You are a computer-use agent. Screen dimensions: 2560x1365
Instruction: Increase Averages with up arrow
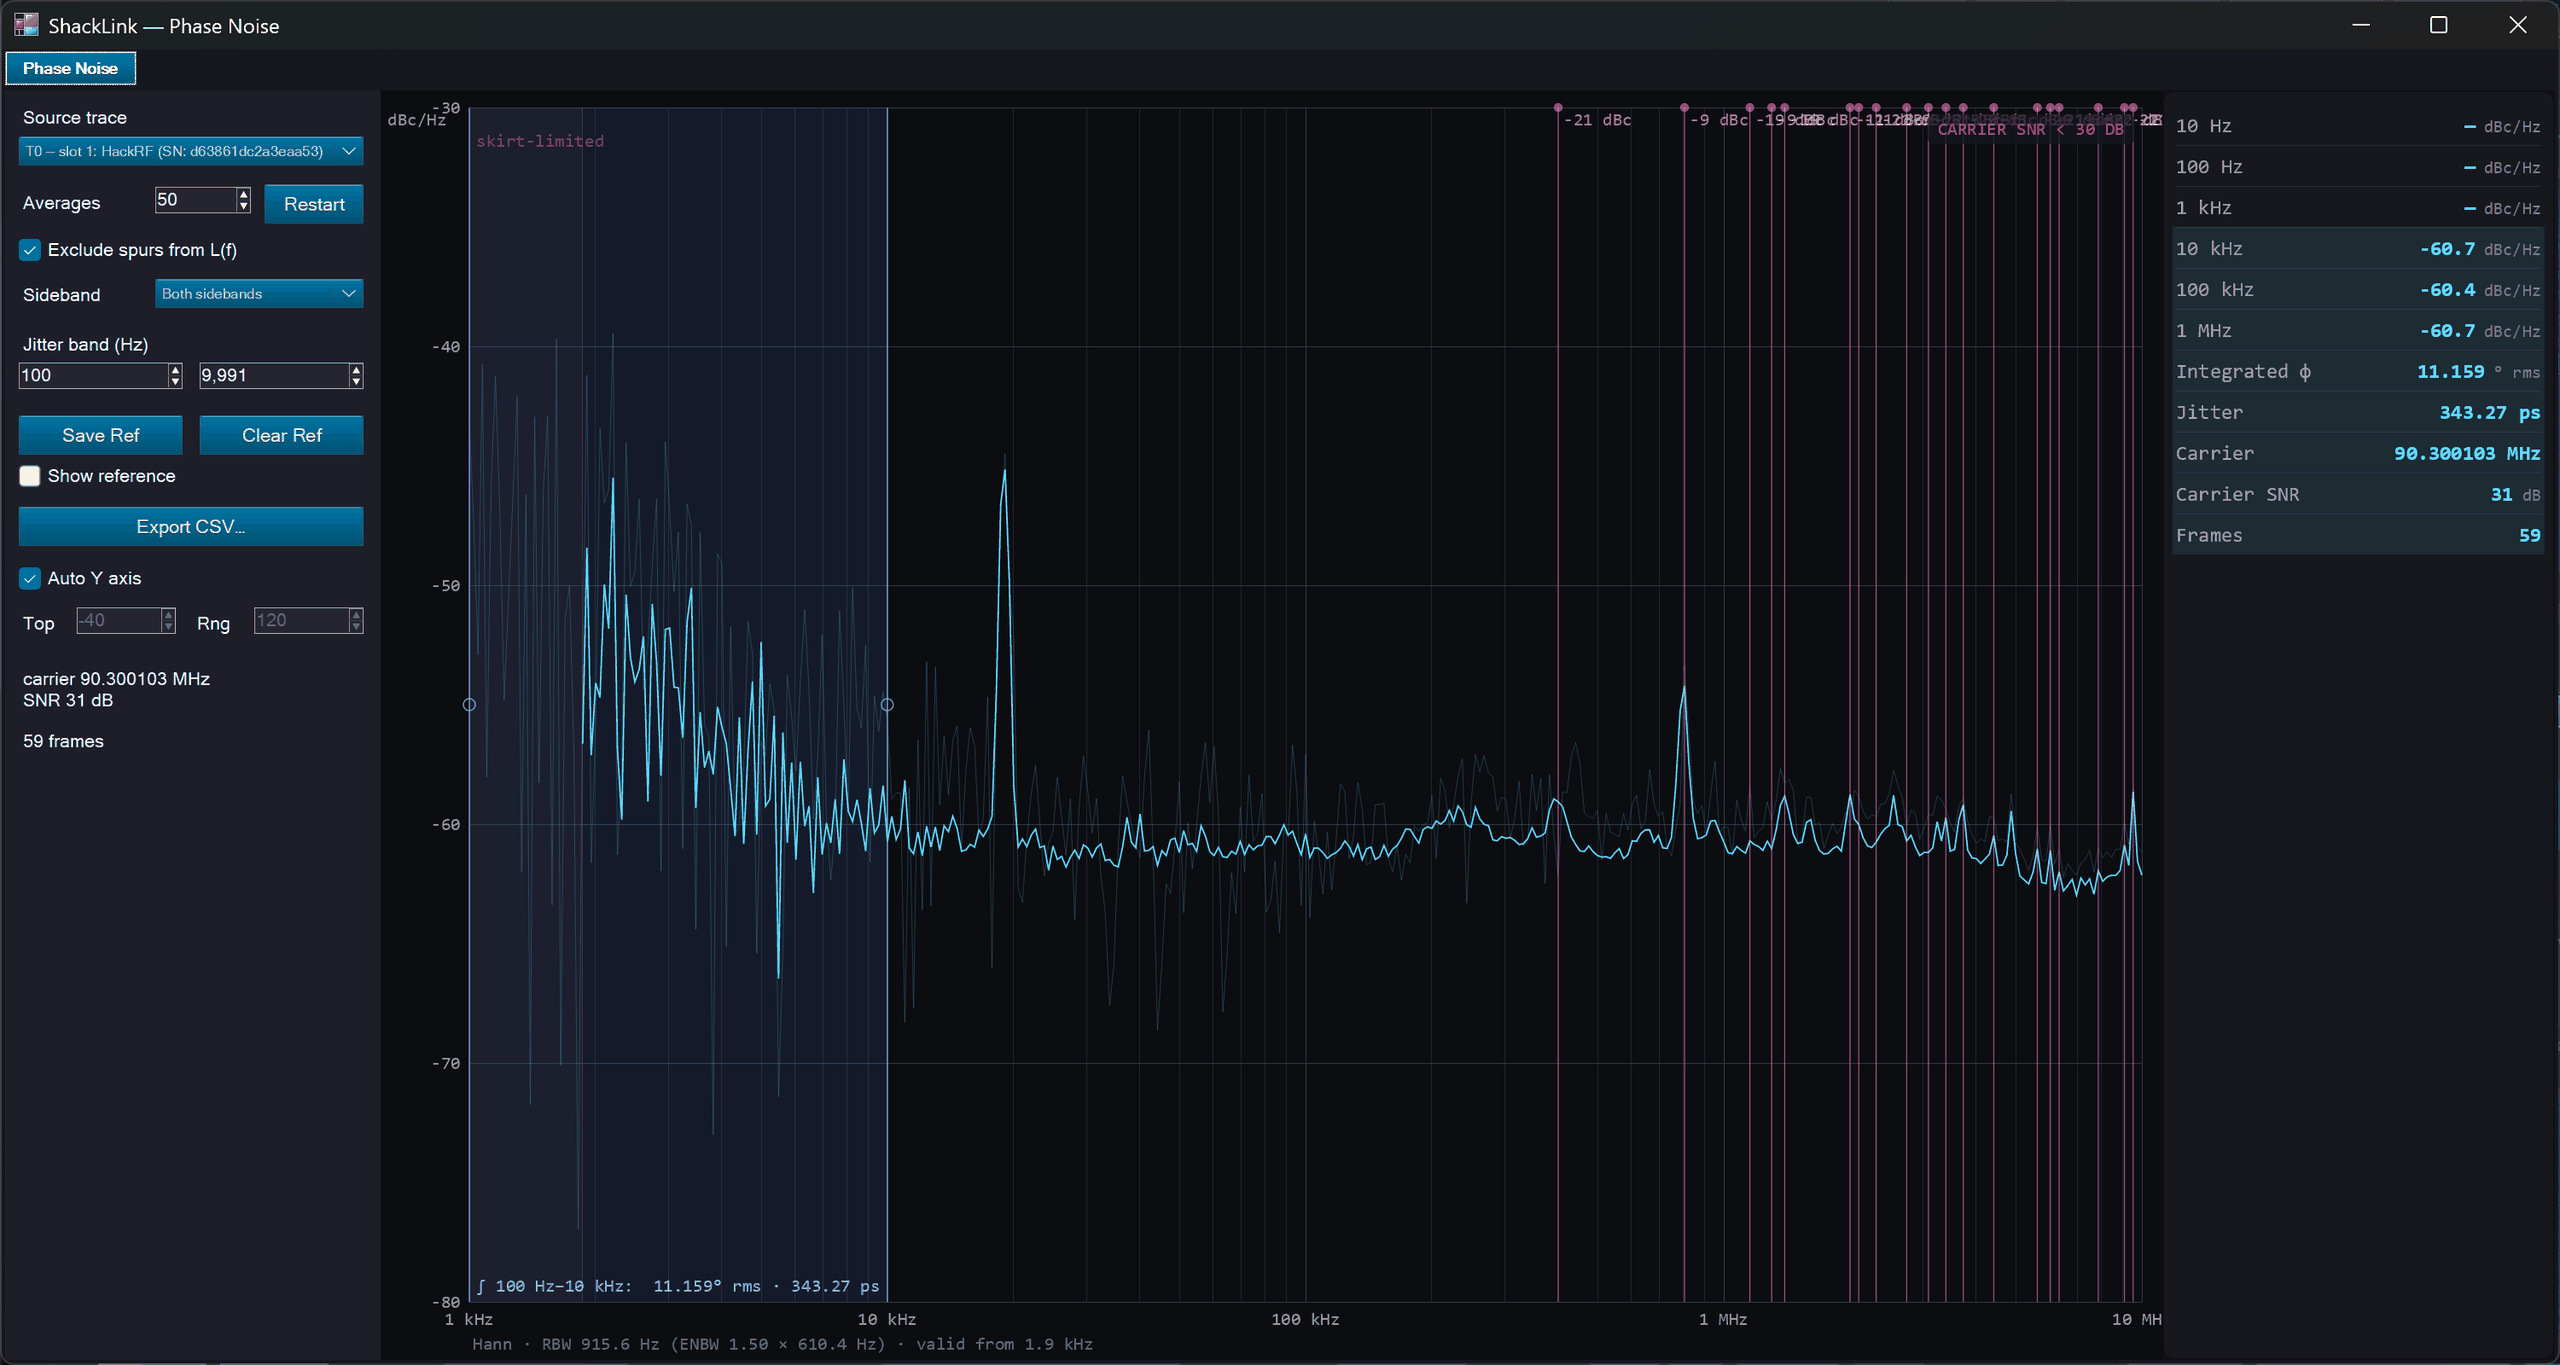[243, 193]
